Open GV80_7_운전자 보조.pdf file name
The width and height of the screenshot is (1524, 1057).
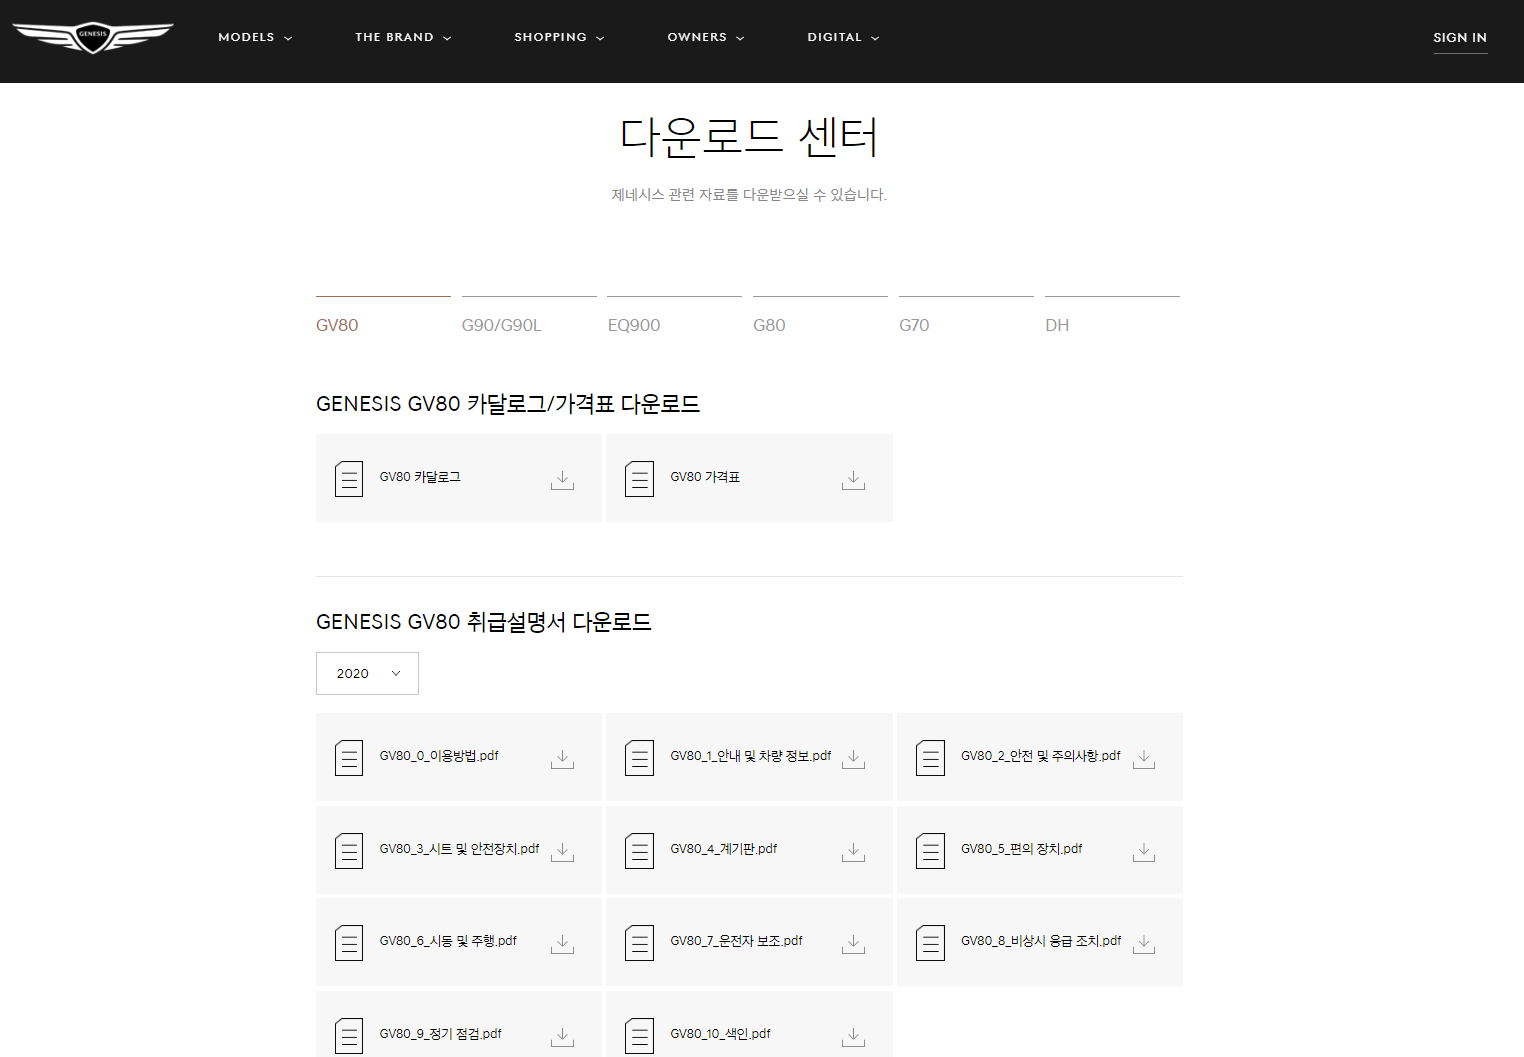tap(737, 941)
